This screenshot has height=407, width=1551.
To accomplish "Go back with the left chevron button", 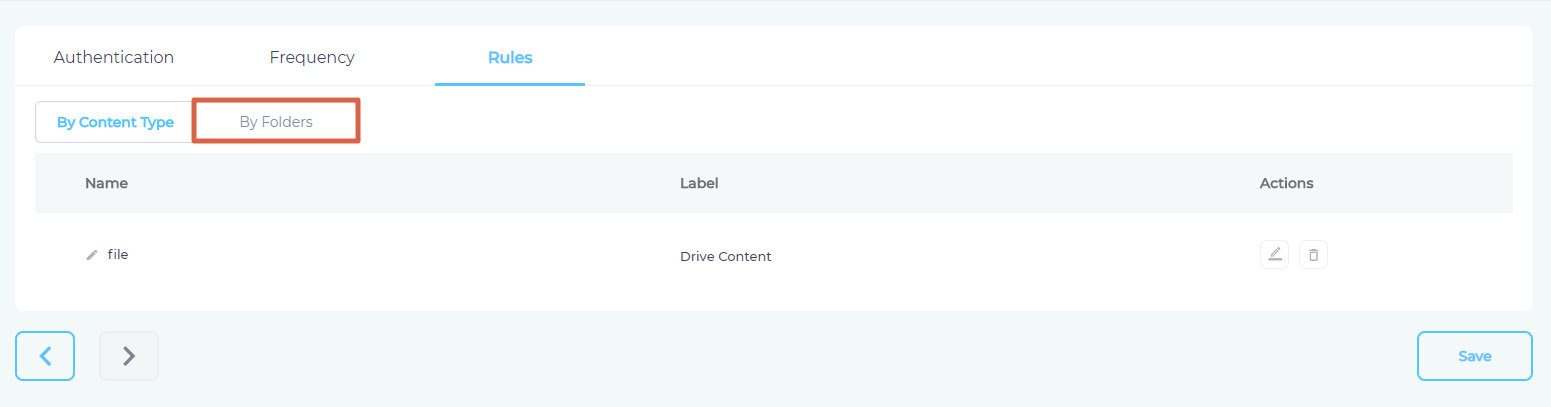I will [x=45, y=356].
